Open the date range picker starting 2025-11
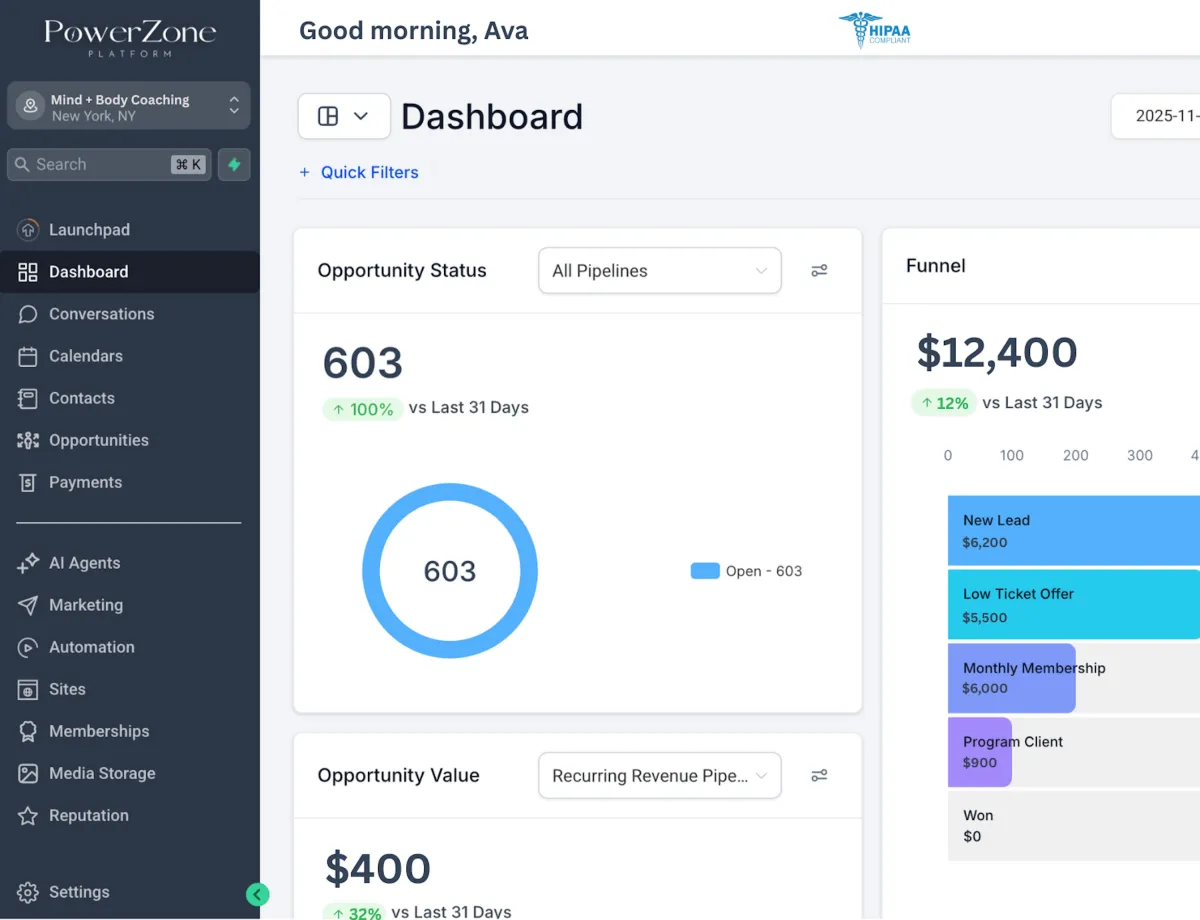Viewport: 1200px width, 920px height. click(1156, 116)
